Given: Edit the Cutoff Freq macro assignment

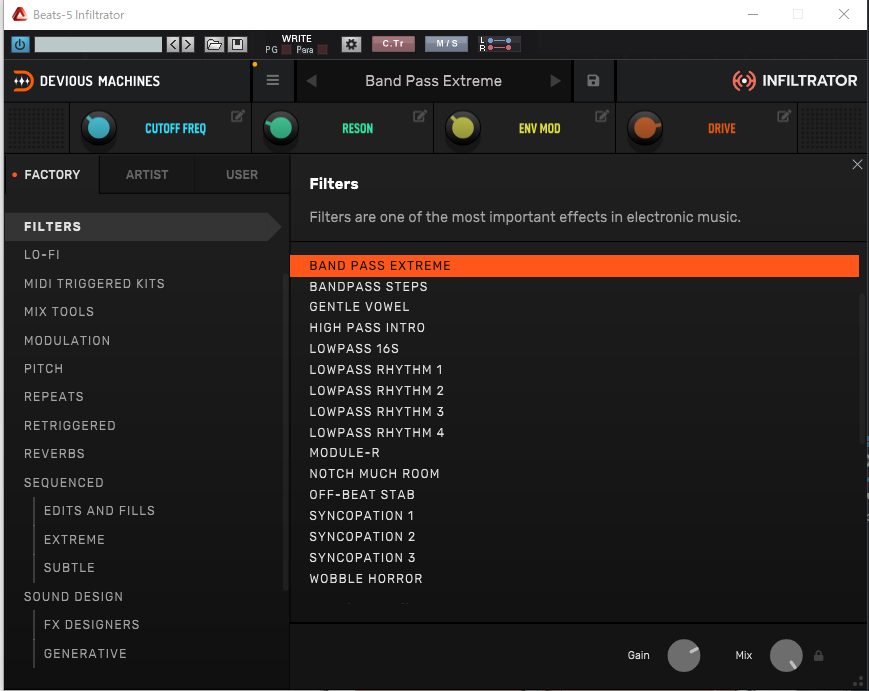Looking at the screenshot, I should [238, 116].
